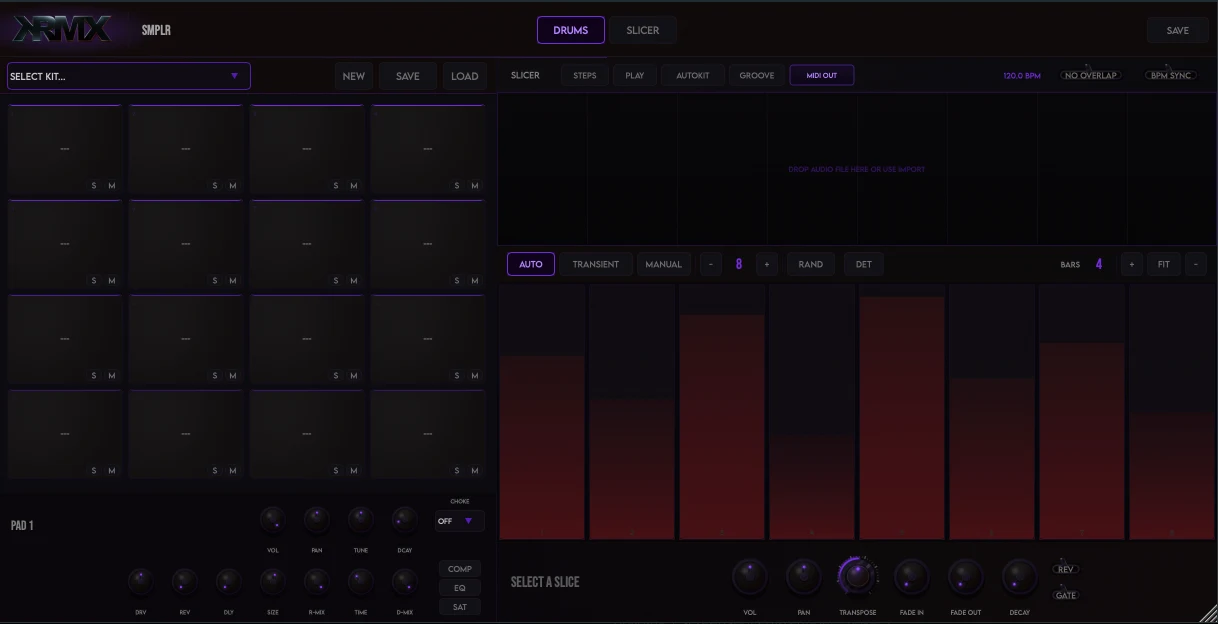
Task: Click the SIZE knob
Action: [x=273, y=581]
